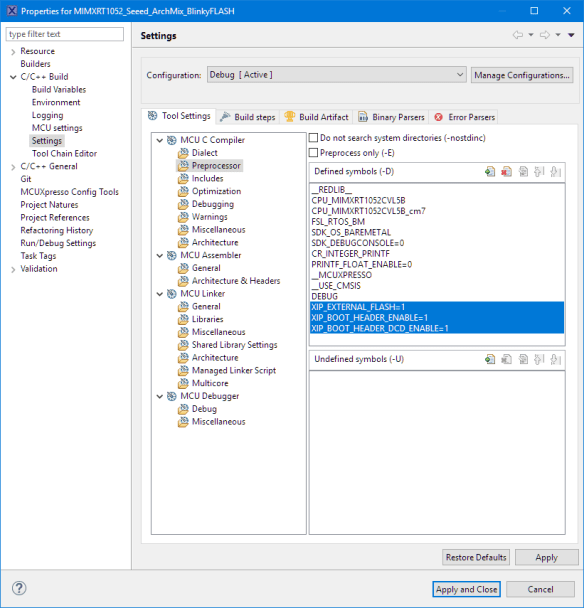Select the SDK_DEBUGCONSOLE=0 symbol
The width and height of the screenshot is (584, 608).
point(358,243)
